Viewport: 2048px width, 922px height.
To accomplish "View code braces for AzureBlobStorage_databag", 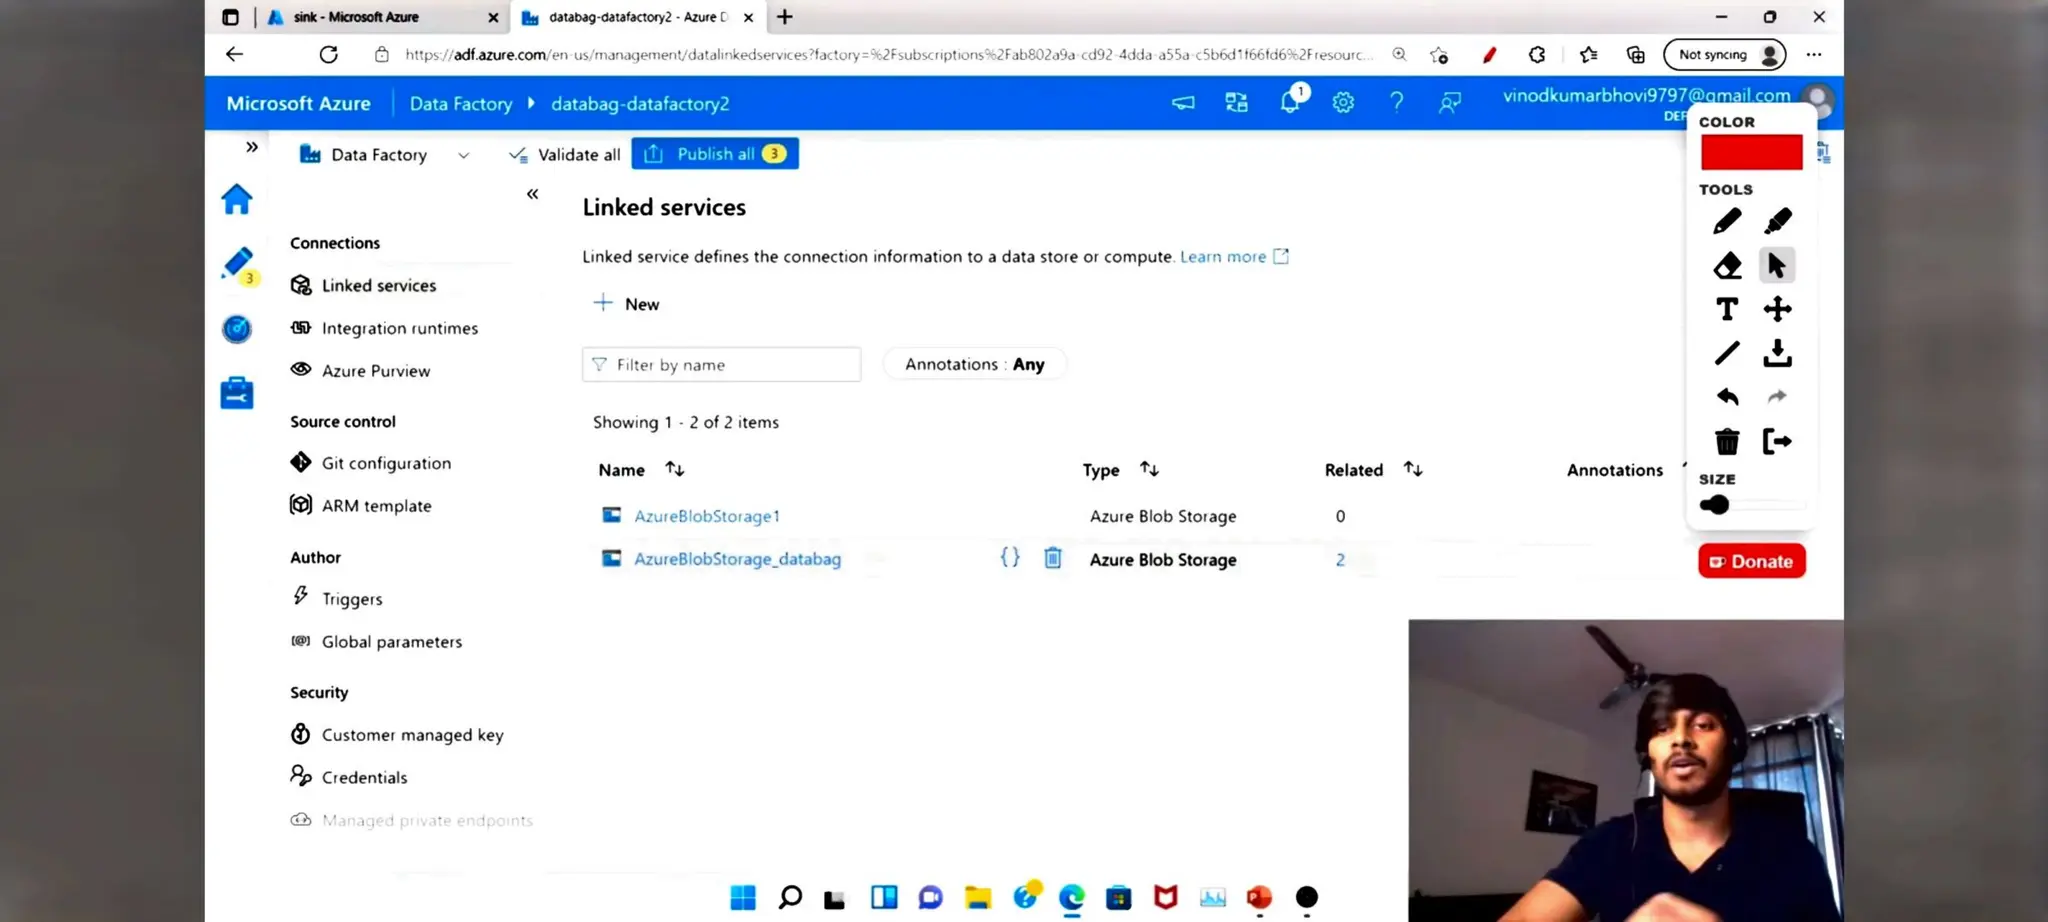I will click(1010, 557).
